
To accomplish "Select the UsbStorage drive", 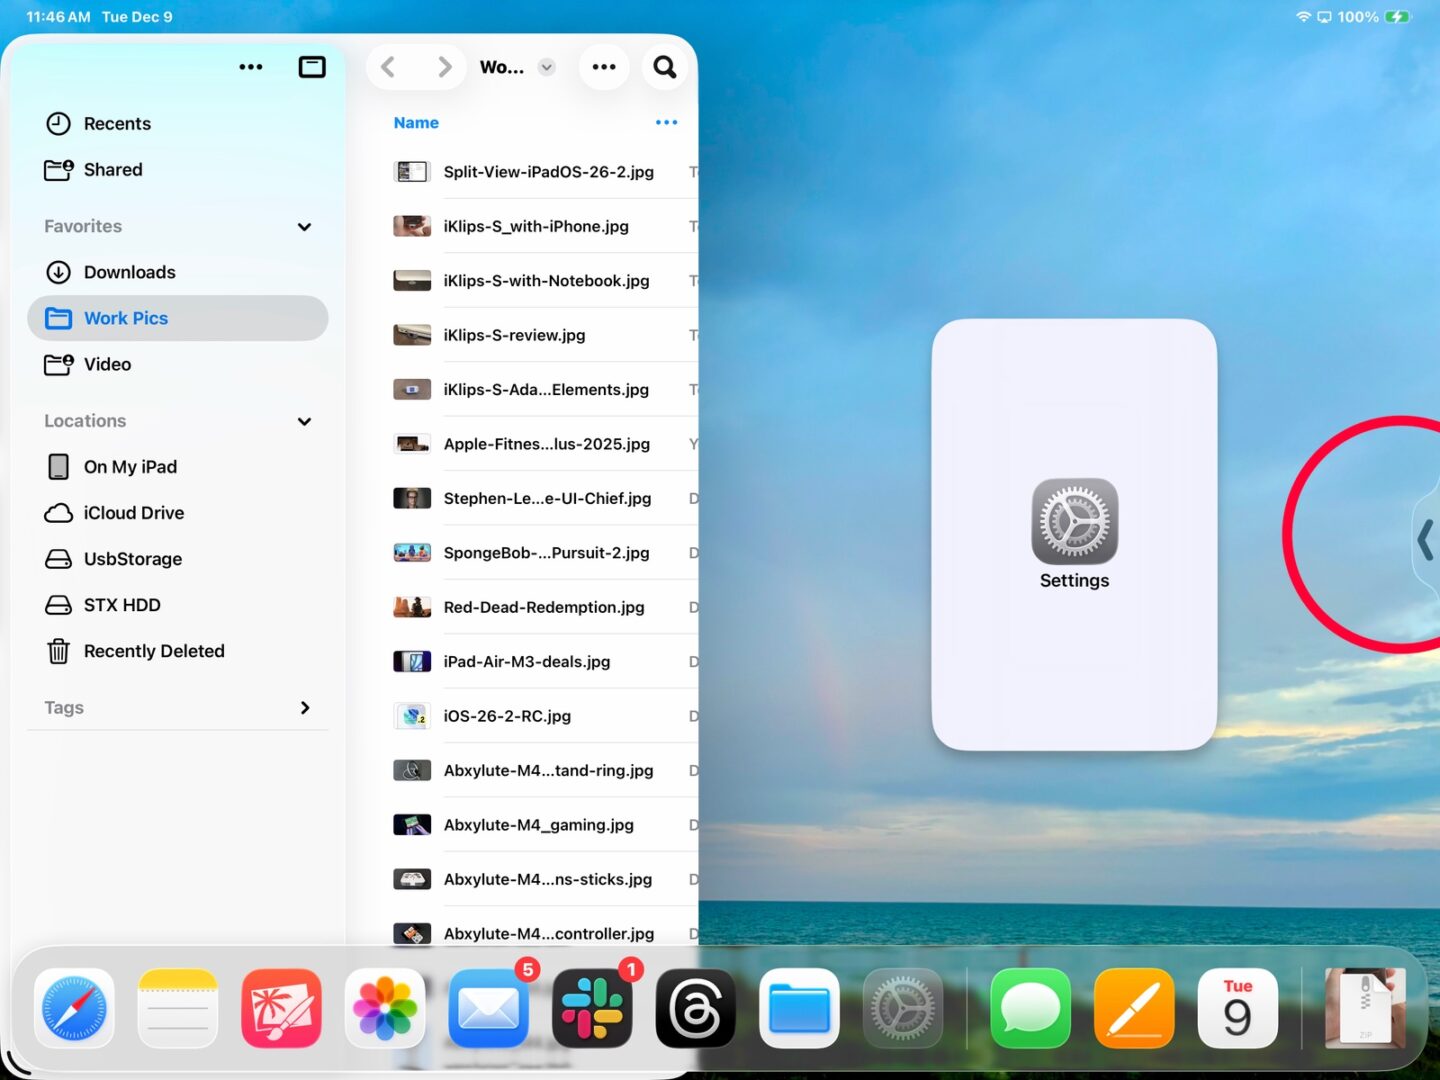I will tap(132, 558).
